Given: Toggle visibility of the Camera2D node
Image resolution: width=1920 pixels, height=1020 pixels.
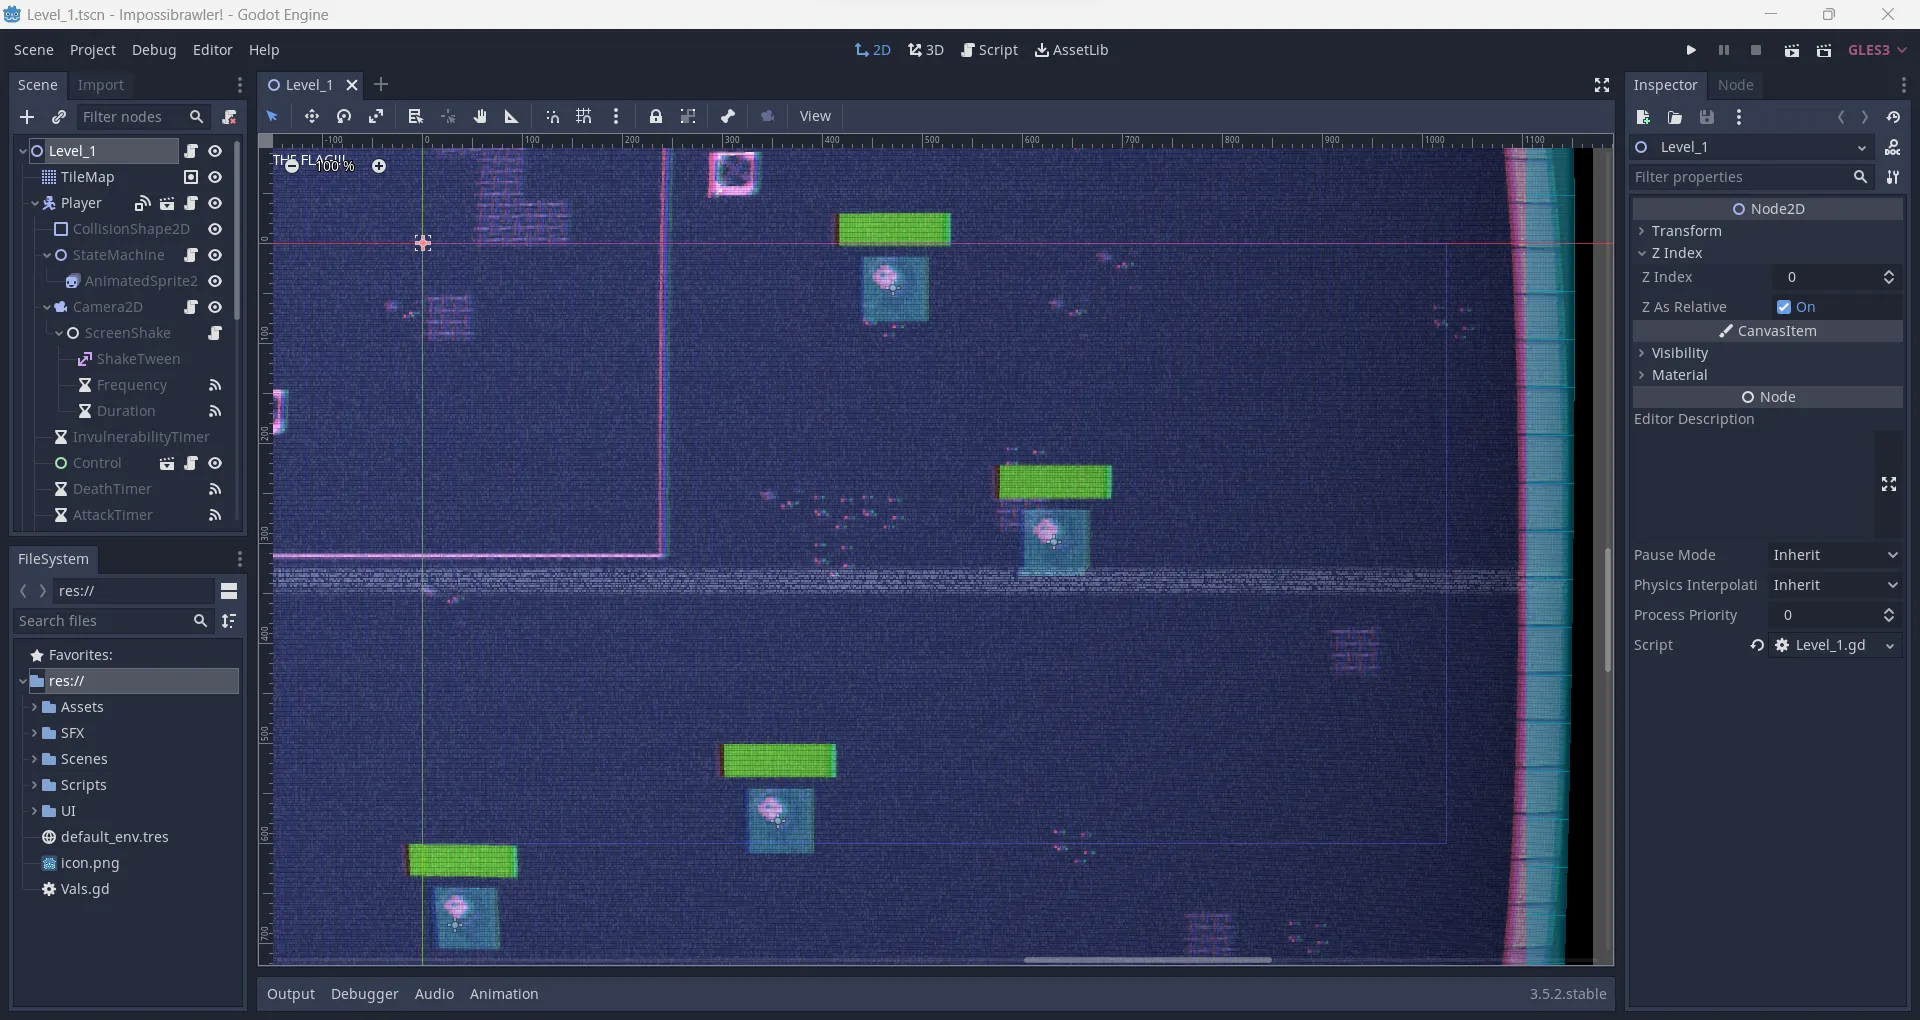Looking at the screenshot, I should tap(215, 308).
